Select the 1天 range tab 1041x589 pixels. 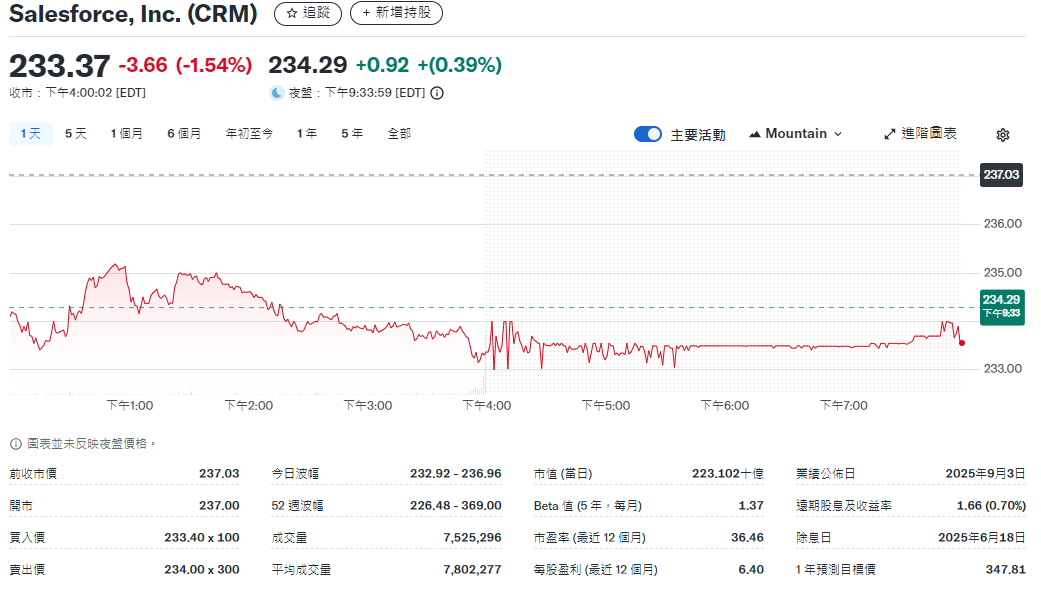tap(31, 133)
